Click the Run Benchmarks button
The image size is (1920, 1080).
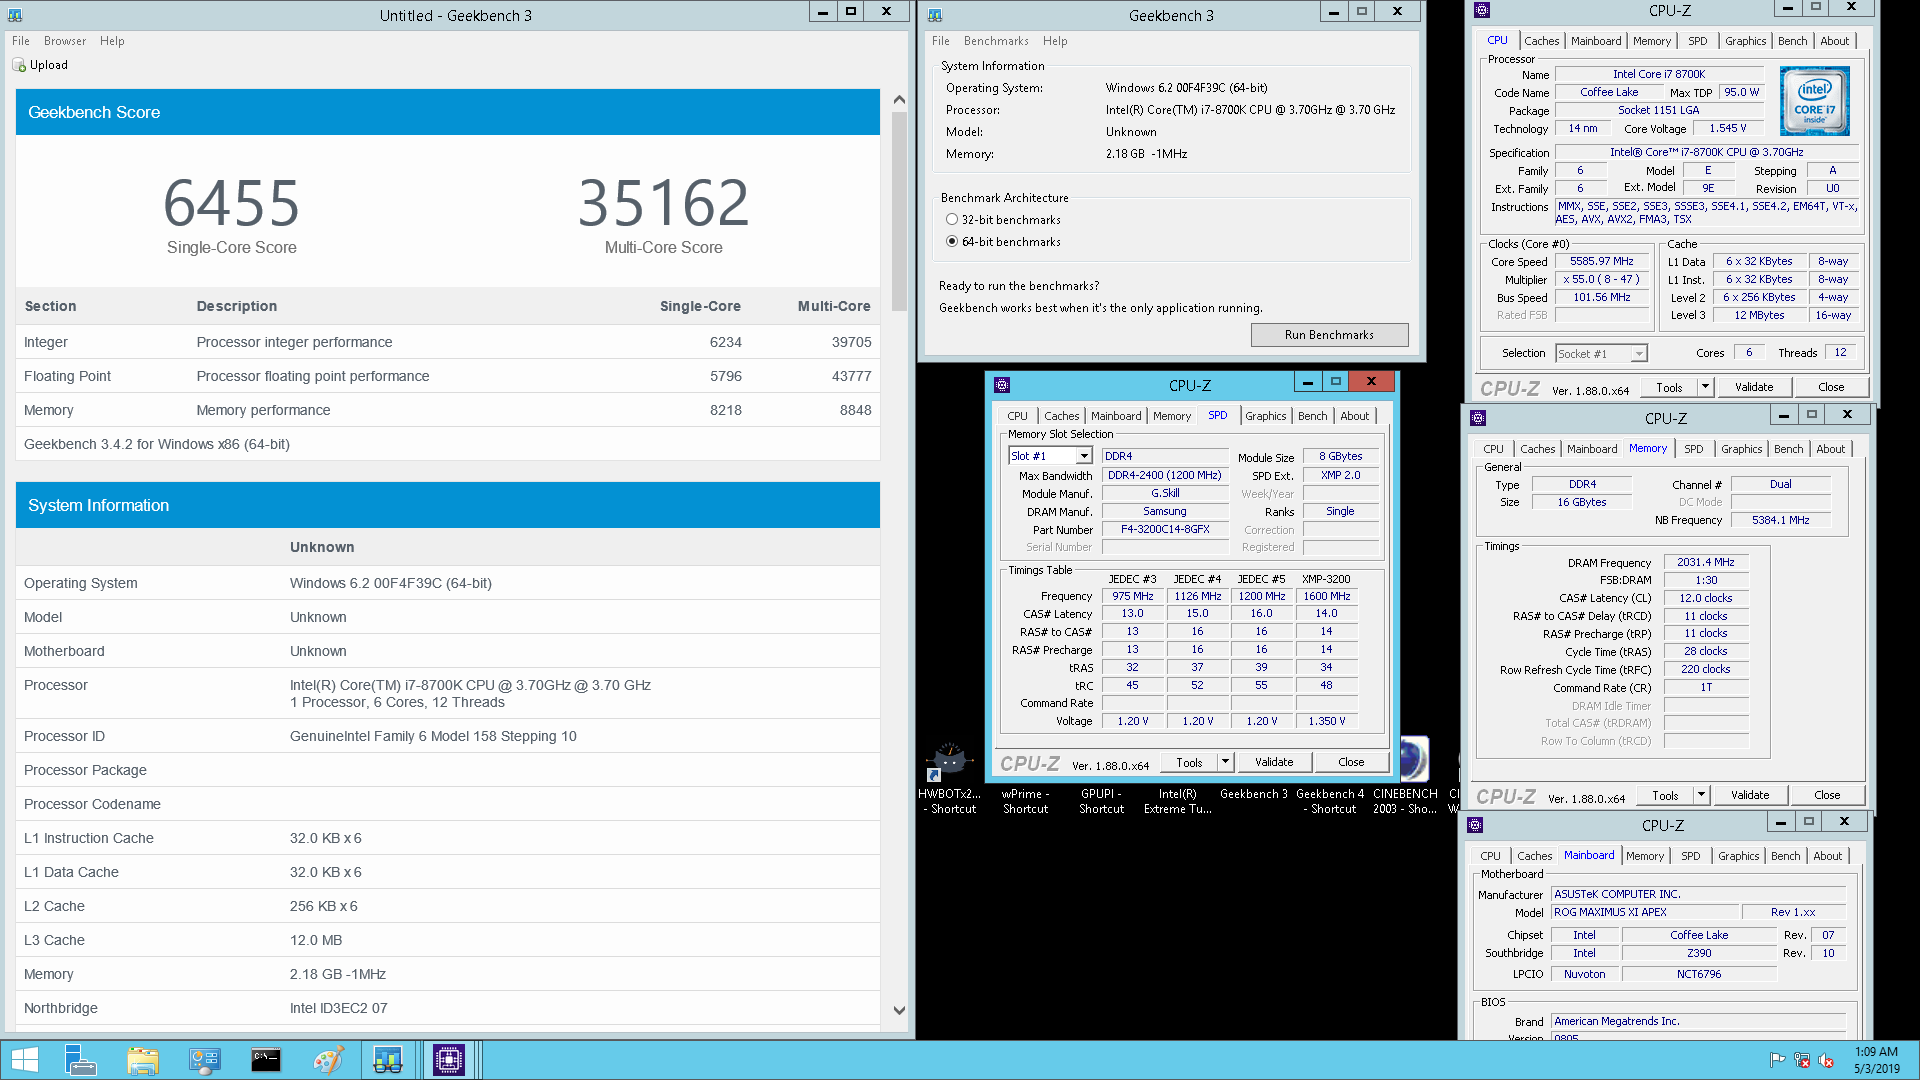click(x=1329, y=335)
